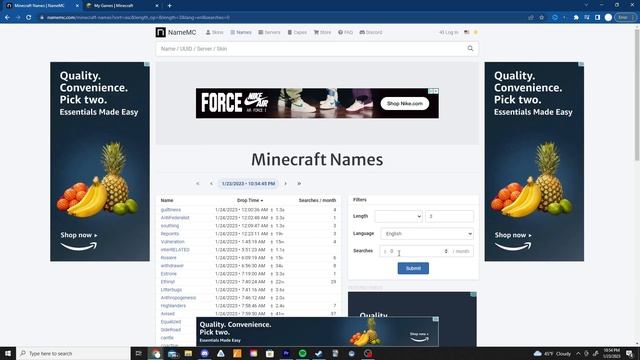Click the magnifying glass search icon
Screen dimensions: 640x360
(470, 49)
